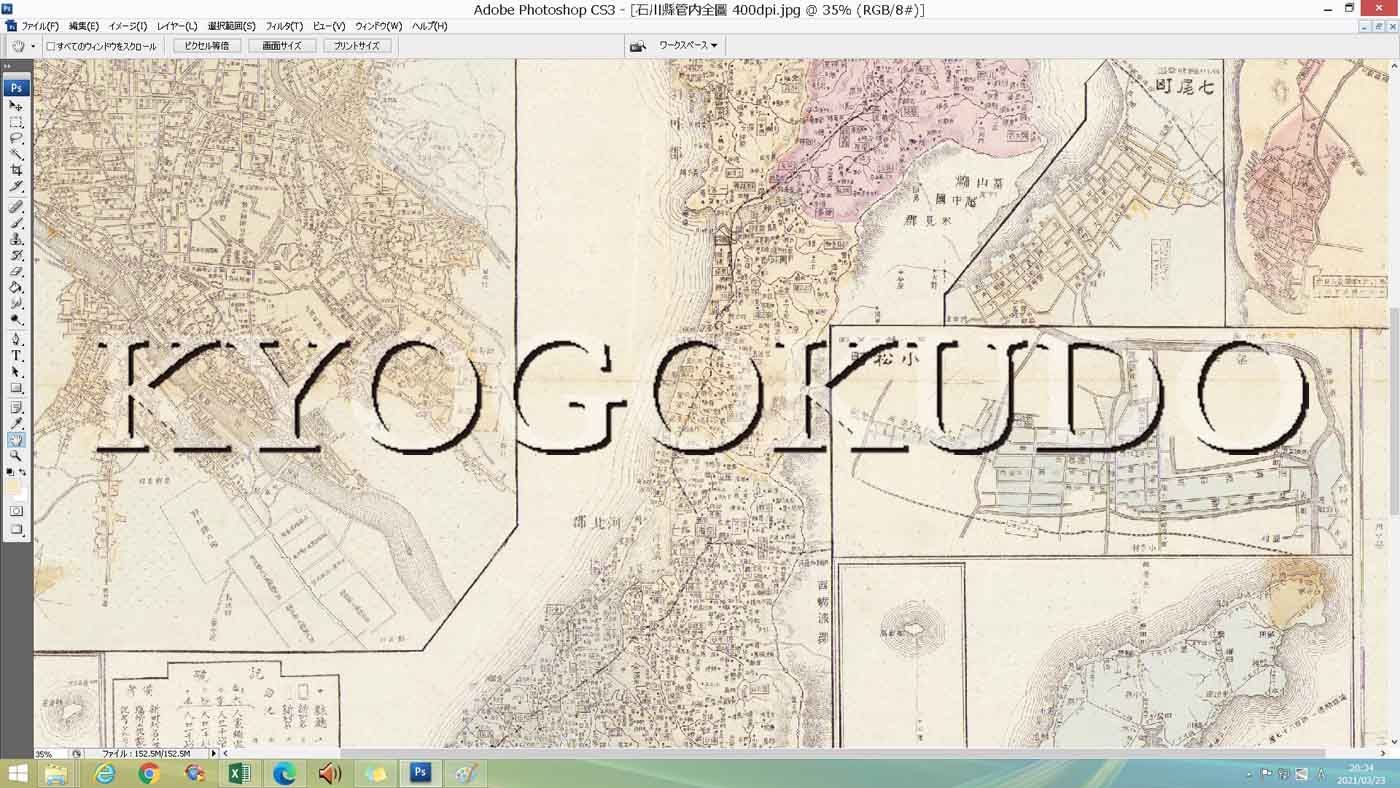Reset to default foreground and background colors
Screen dimensions: 1400x788
11,471
